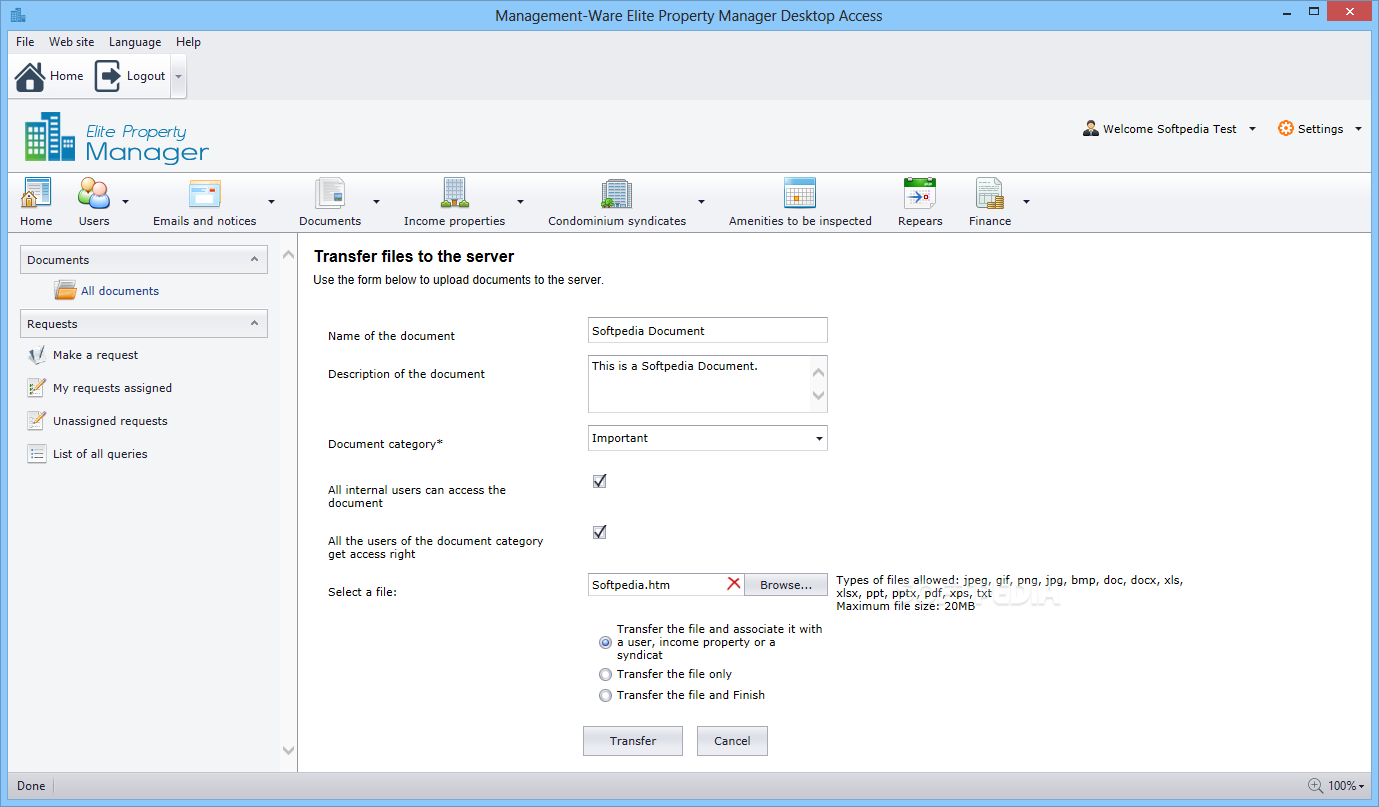Open the Repears icon

(919, 193)
